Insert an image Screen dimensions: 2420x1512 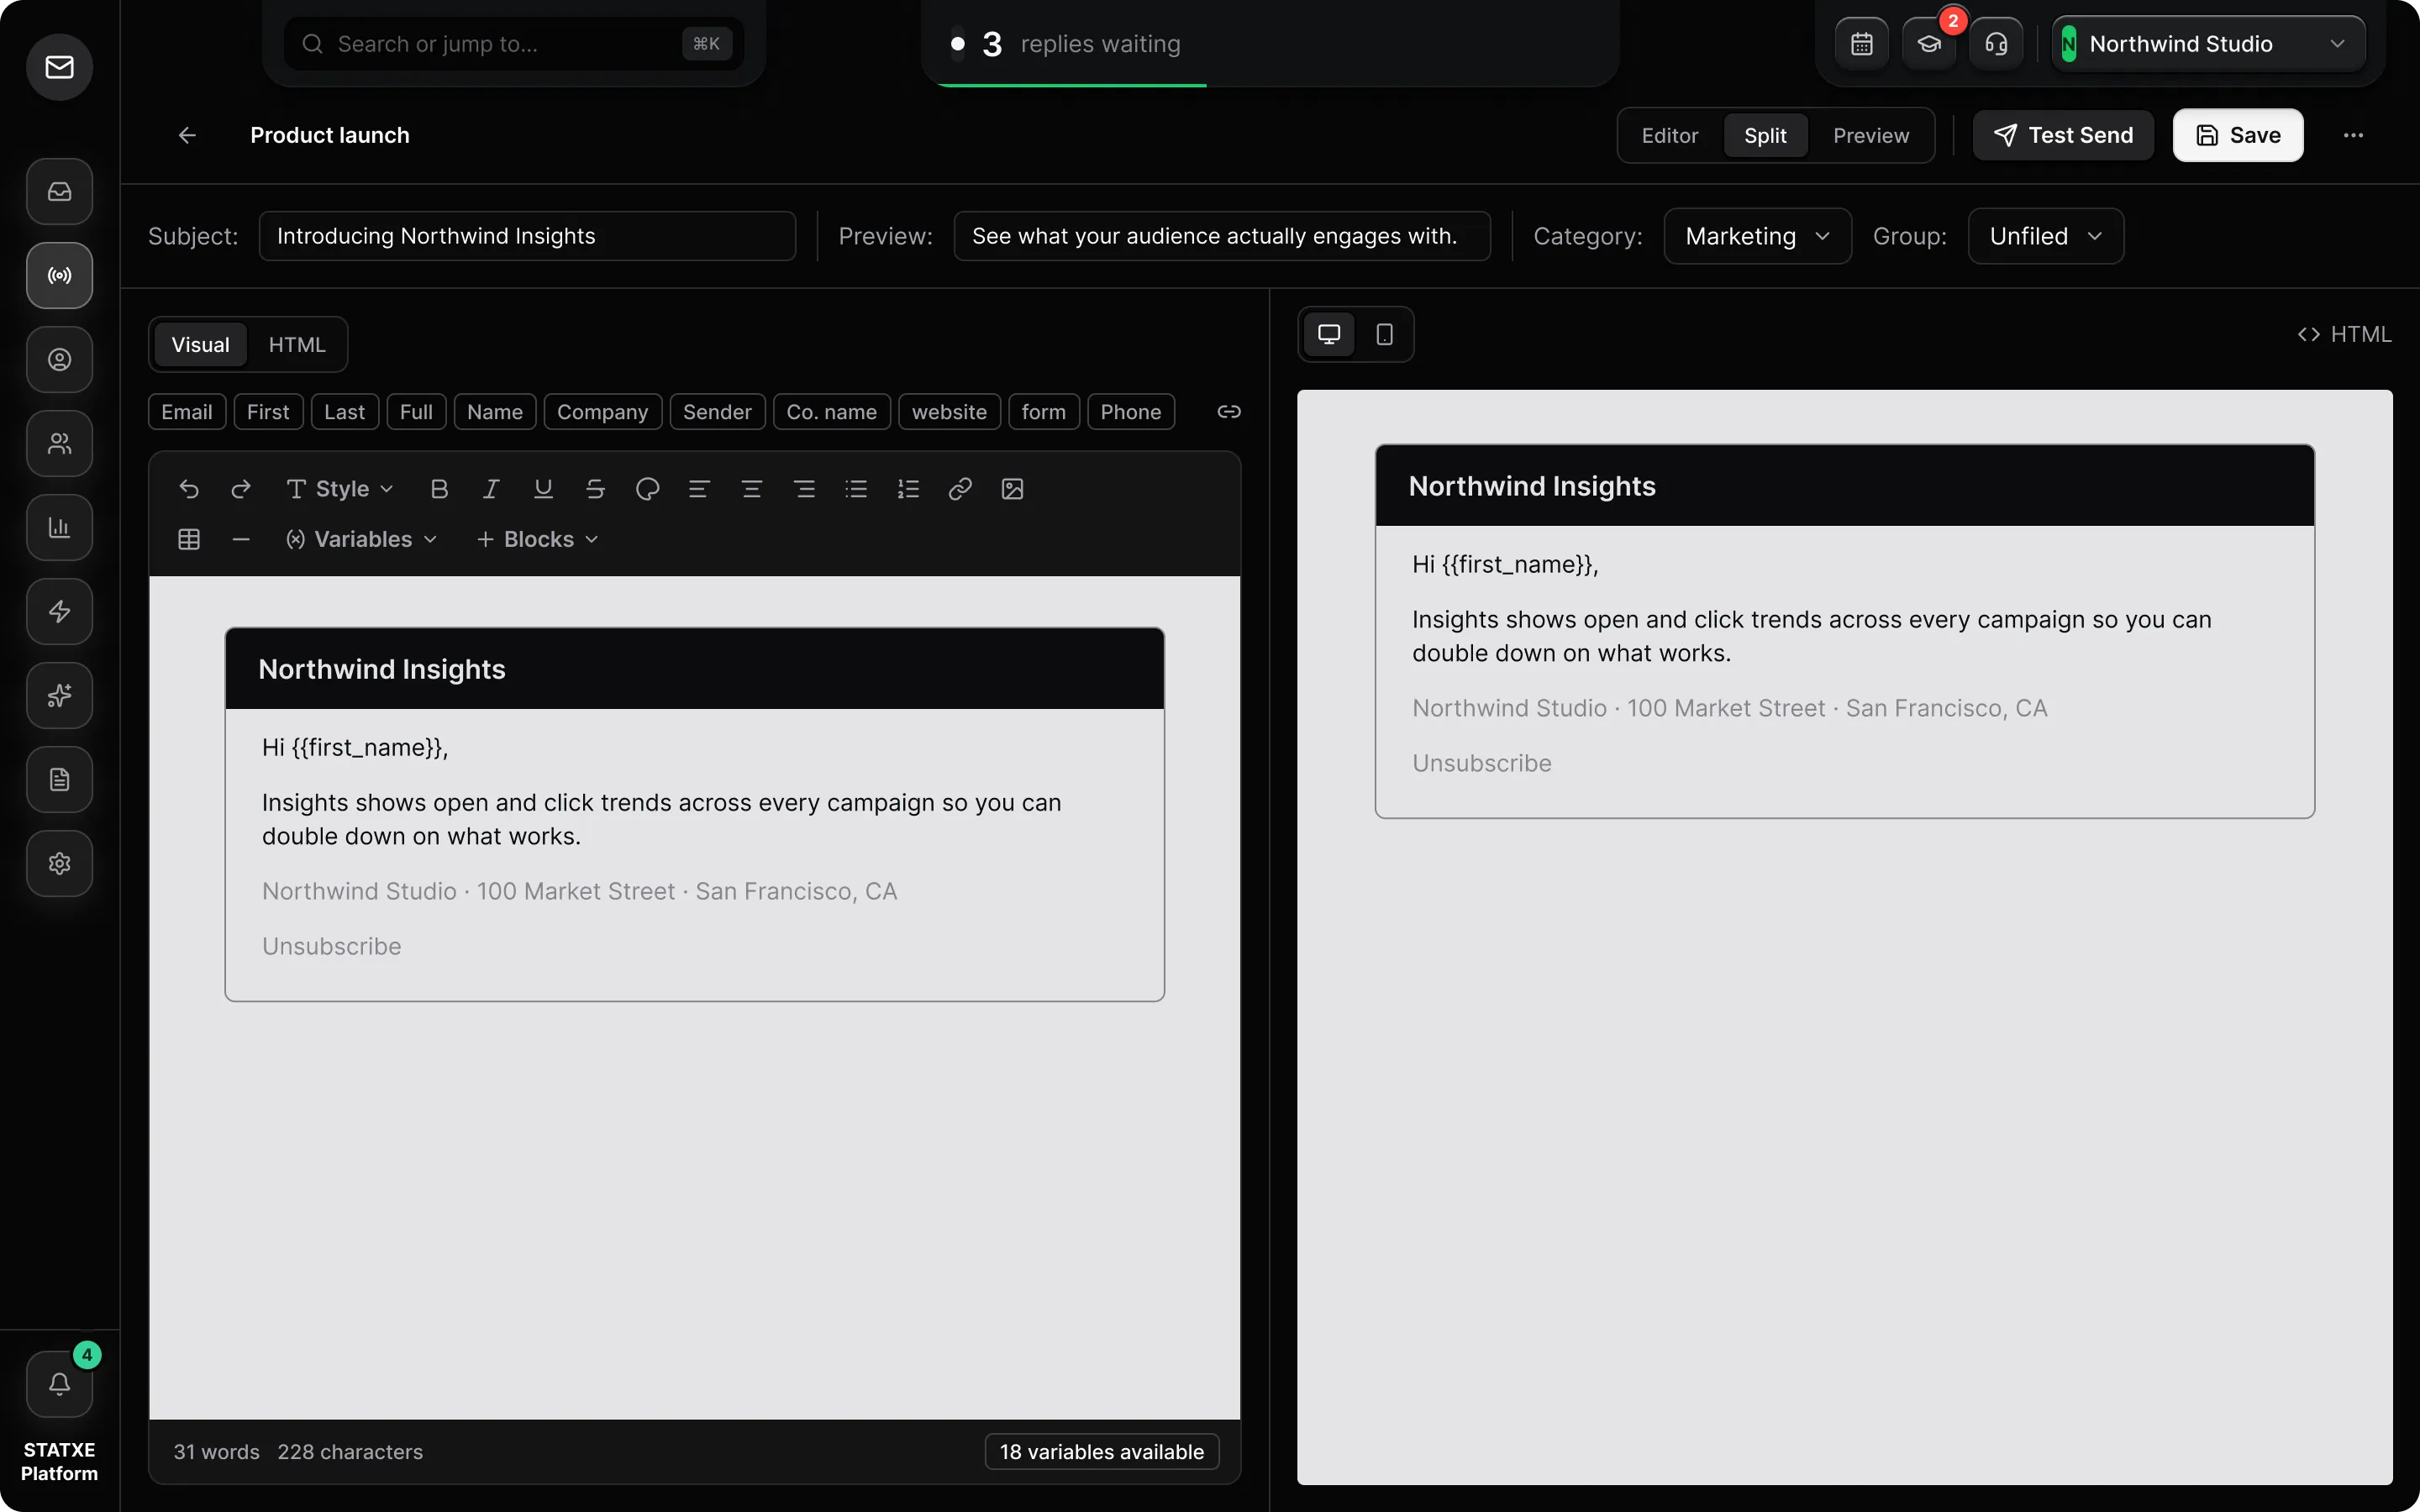point(1012,489)
